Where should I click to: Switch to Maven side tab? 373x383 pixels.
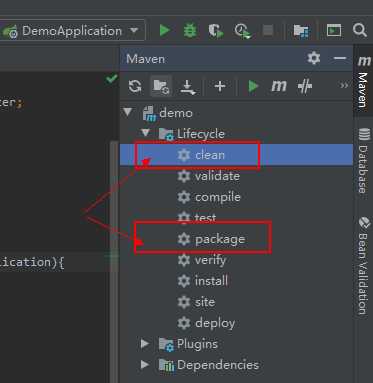(x=364, y=82)
